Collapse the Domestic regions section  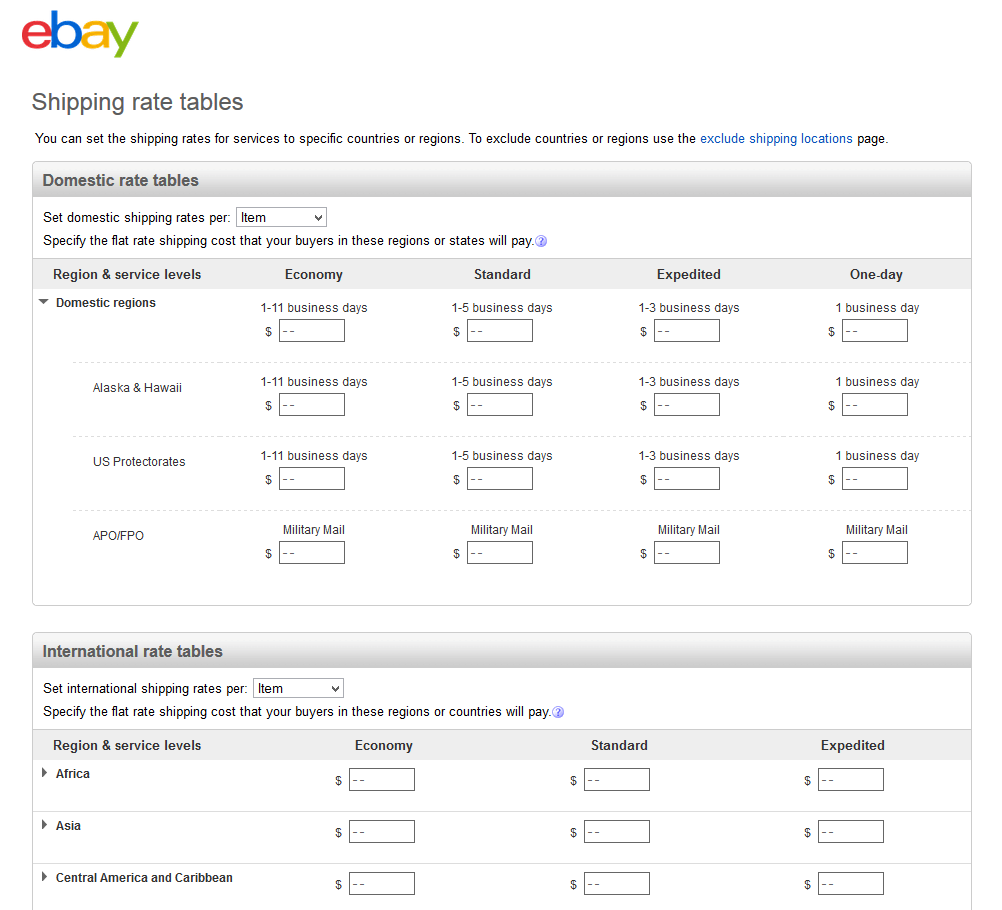44,303
